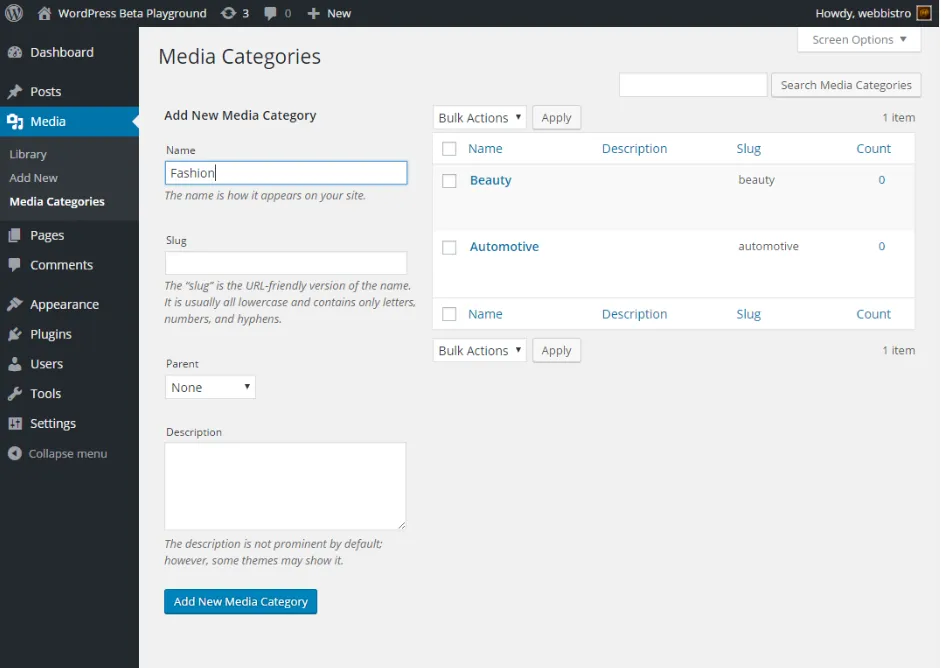Screen dimensions: 941x668
Task: Sort by Name in top header
Action: (x=485, y=149)
